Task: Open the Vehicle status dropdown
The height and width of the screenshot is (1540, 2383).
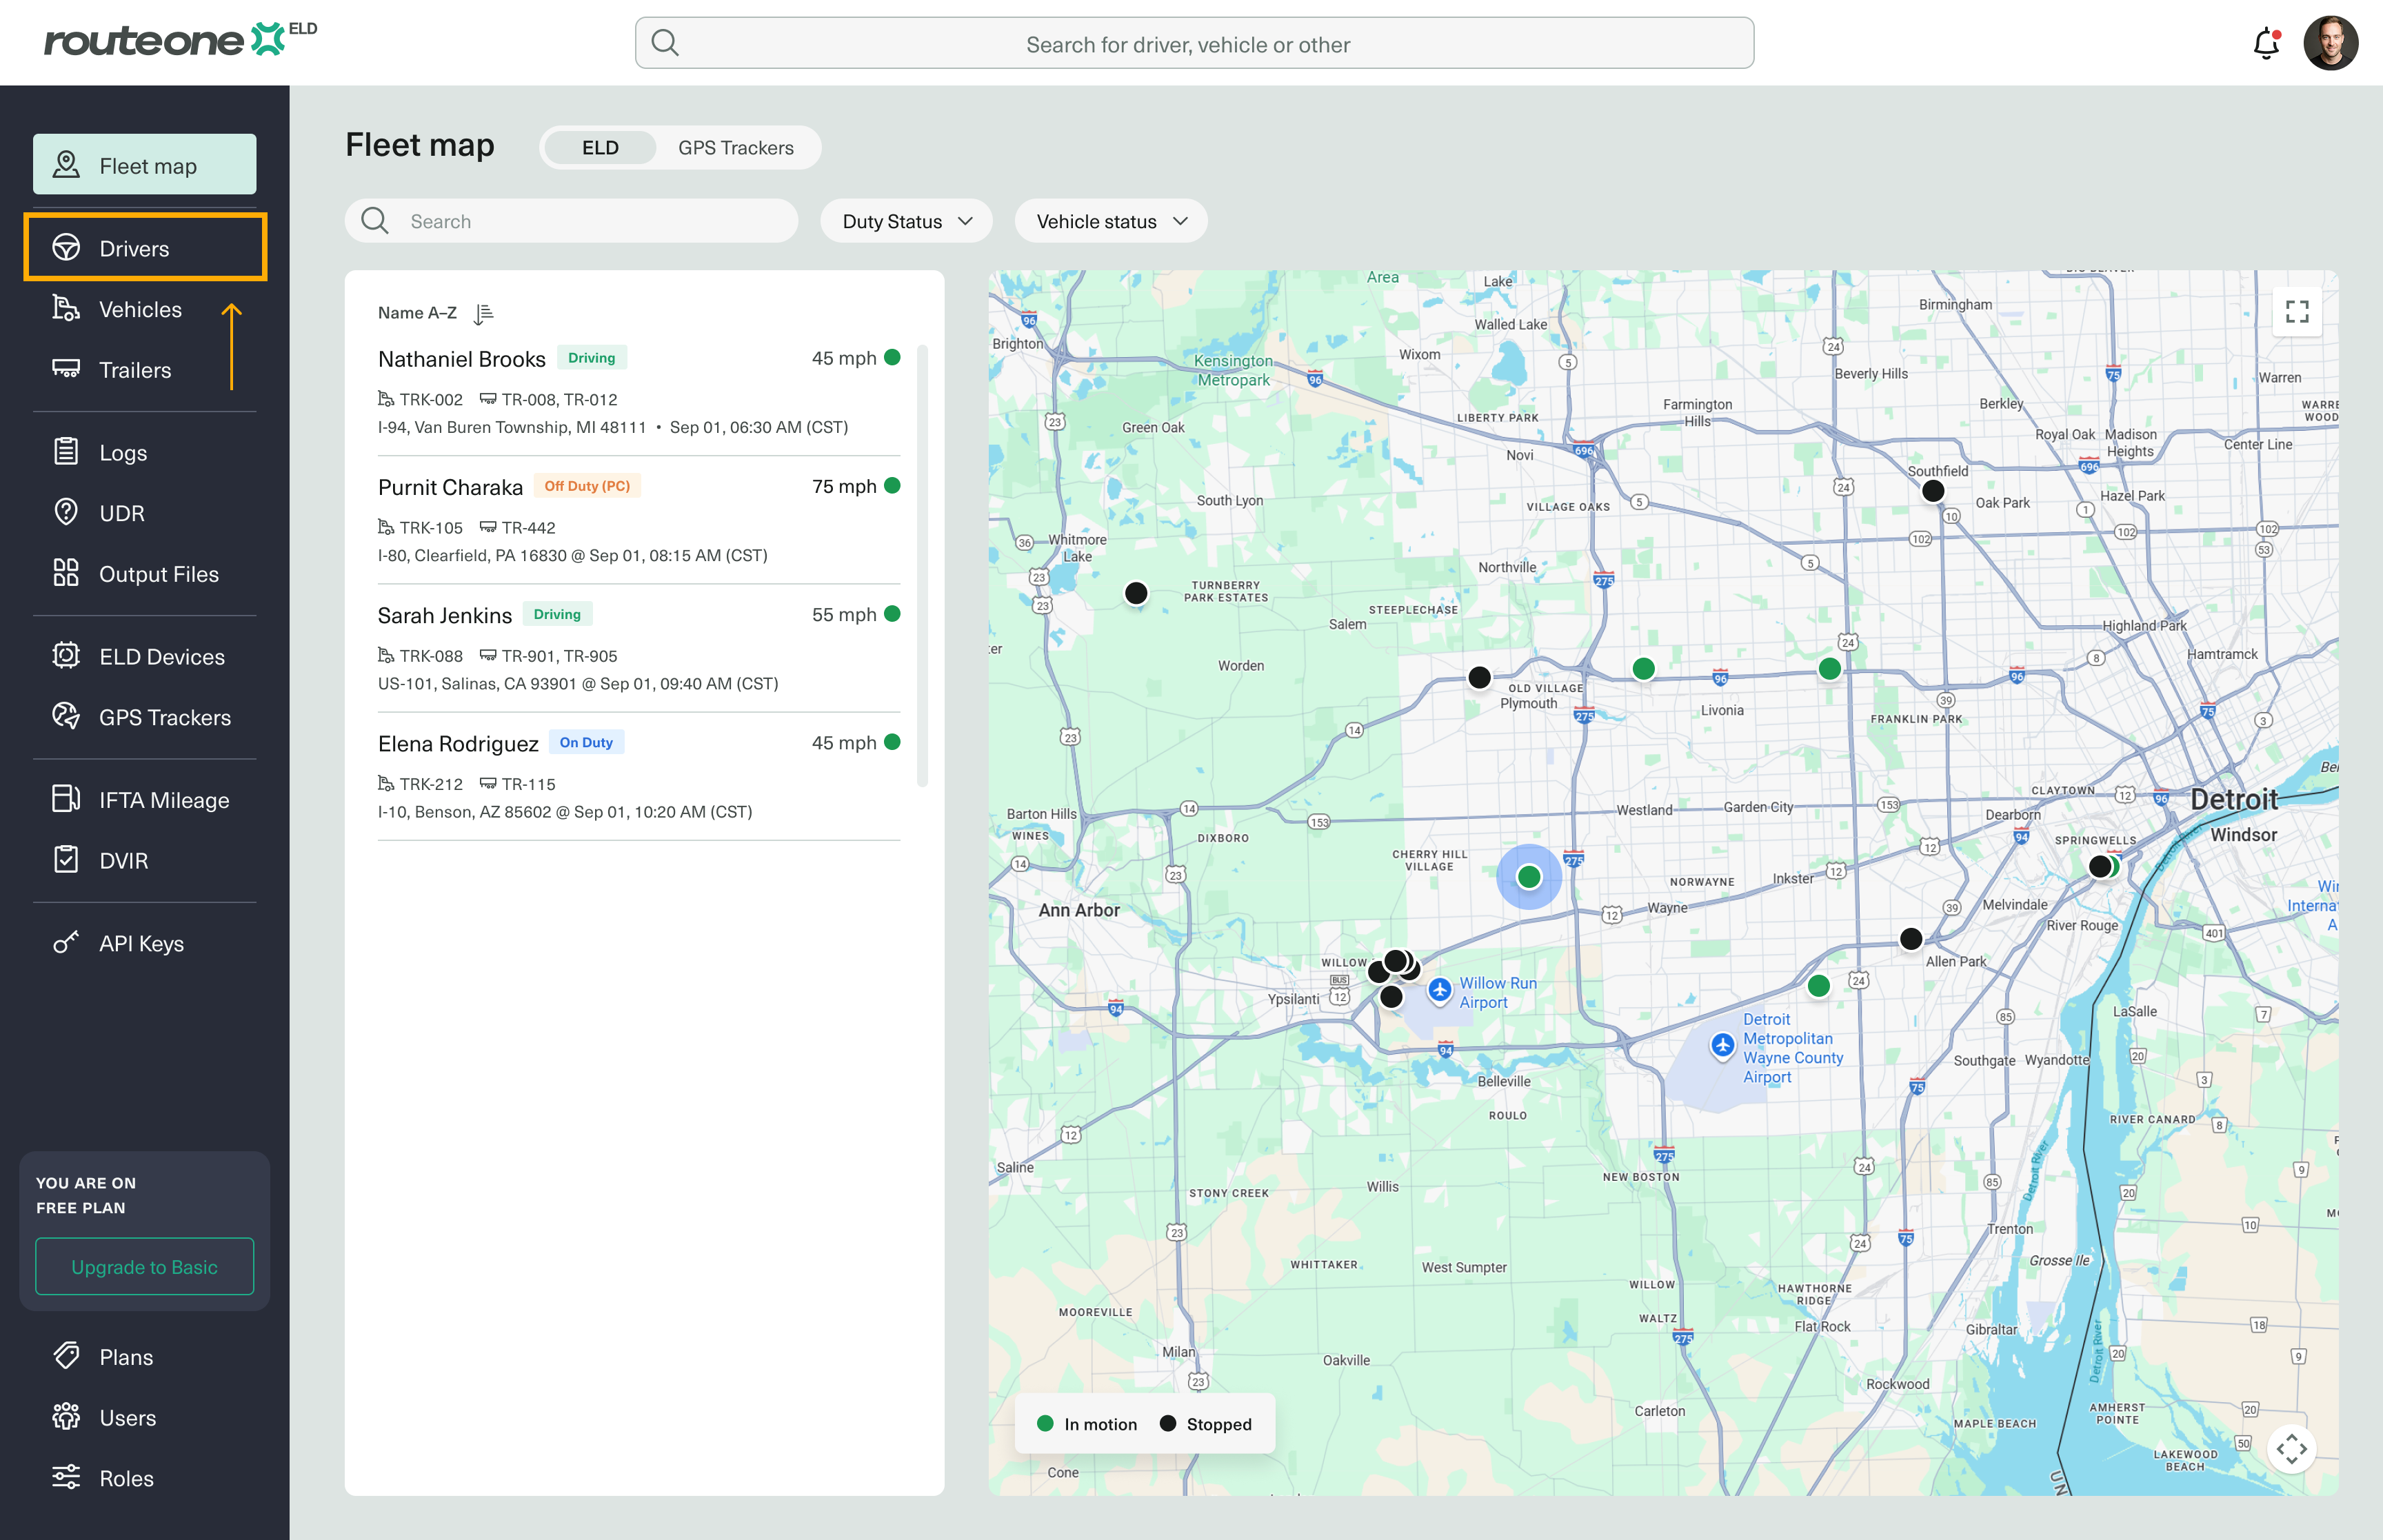Action: [1110, 221]
